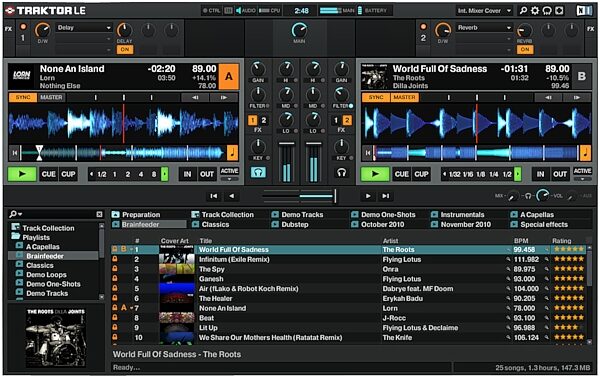Image resolution: width=600 pixels, height=376 pixels.
Task: Skip to previous track in browser transport
Action: coord(214,196)
